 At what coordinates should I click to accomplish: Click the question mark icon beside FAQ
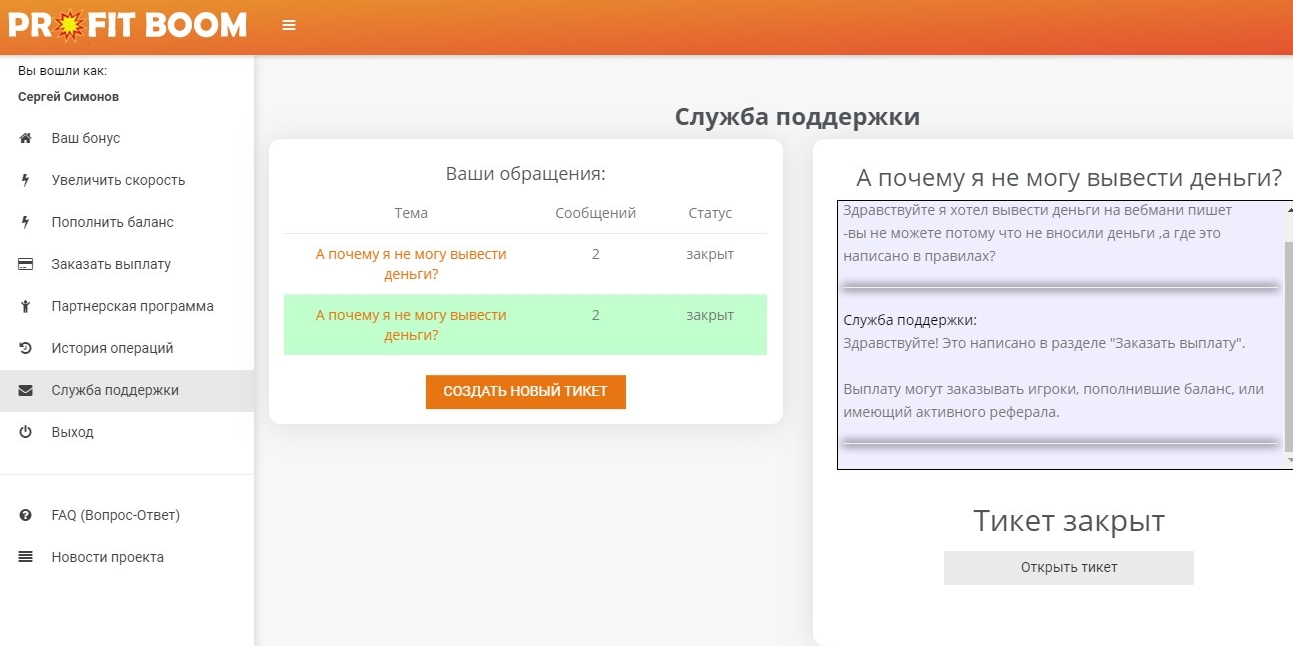26,516
